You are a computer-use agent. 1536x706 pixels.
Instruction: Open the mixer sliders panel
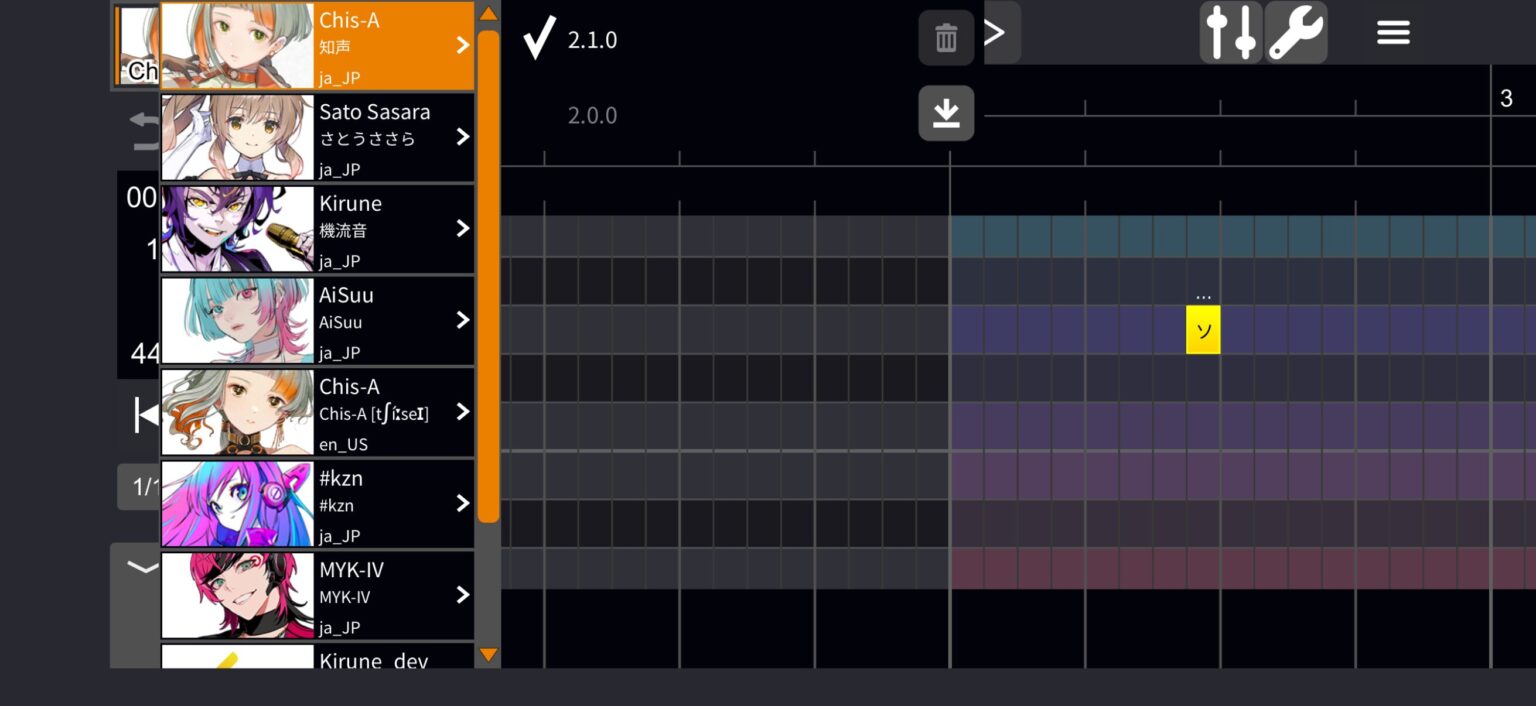coord(1229,32)
